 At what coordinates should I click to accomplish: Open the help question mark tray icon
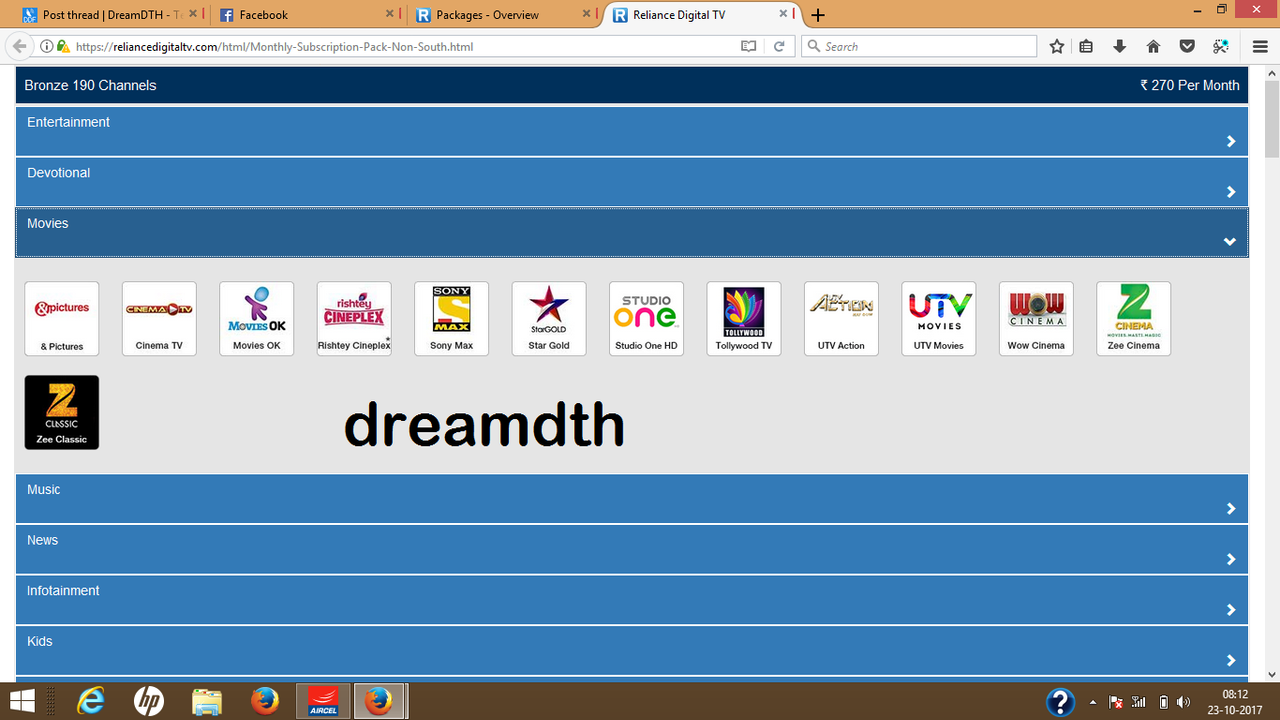[x=1060, y=701]
